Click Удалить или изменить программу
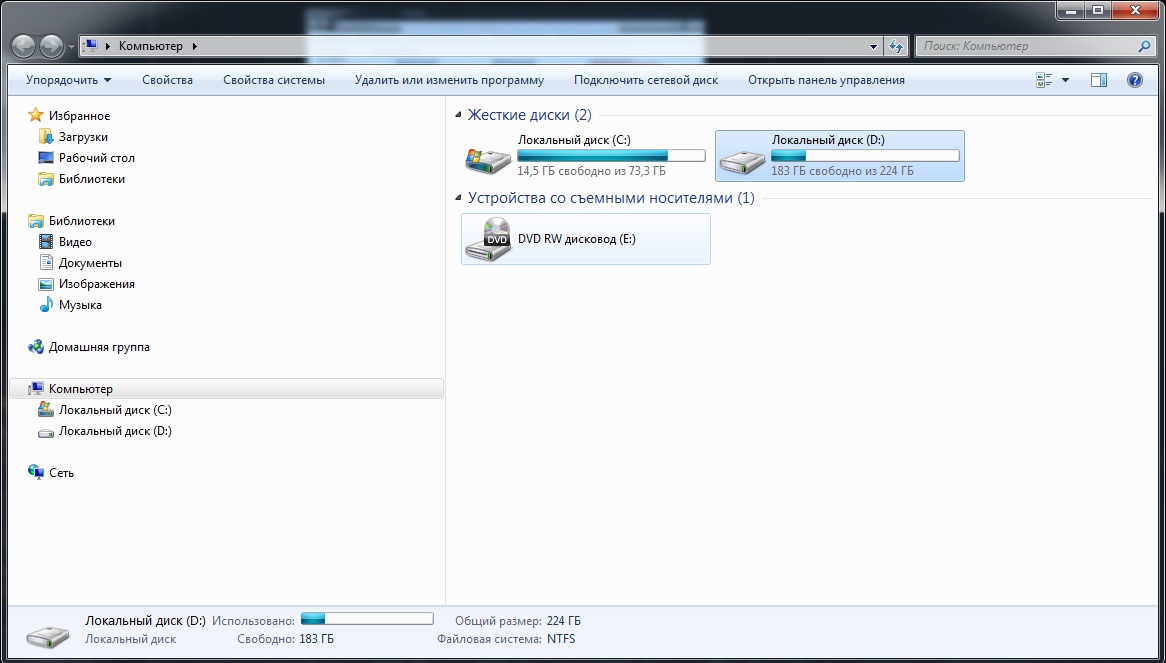The image size is (1166, 663). point(449,80)
